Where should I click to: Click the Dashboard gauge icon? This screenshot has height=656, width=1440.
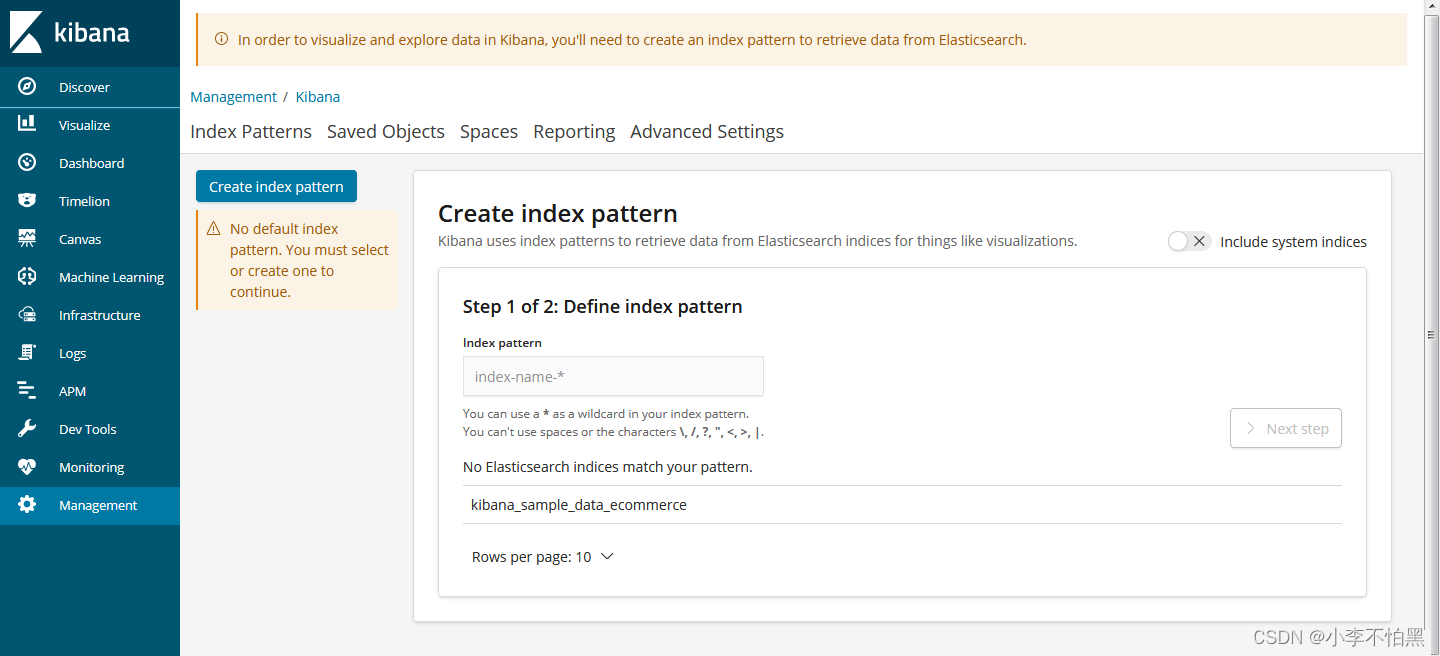tap(27, 162)
